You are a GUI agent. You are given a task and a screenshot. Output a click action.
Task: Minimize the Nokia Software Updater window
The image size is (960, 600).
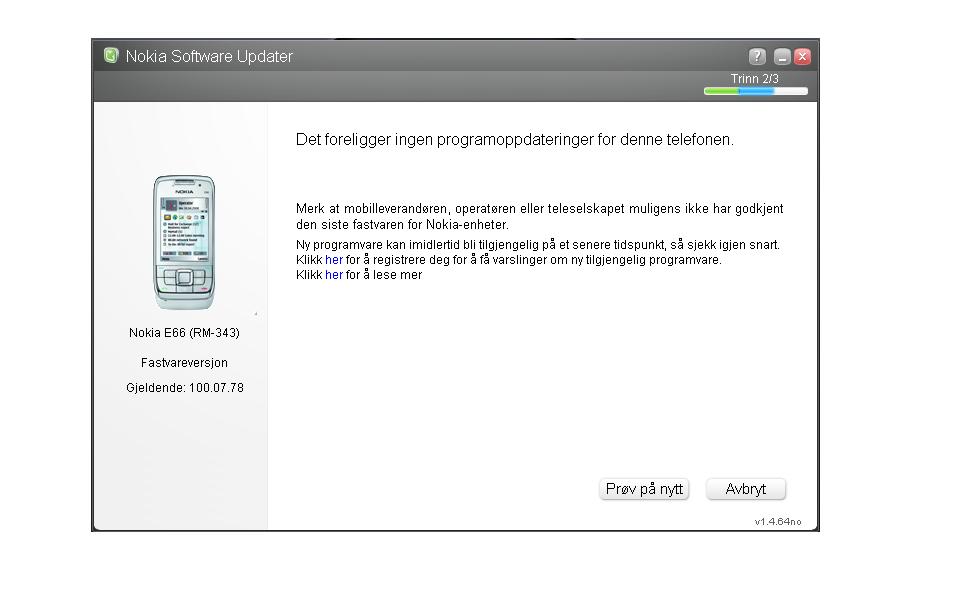[x=782, y=57]
